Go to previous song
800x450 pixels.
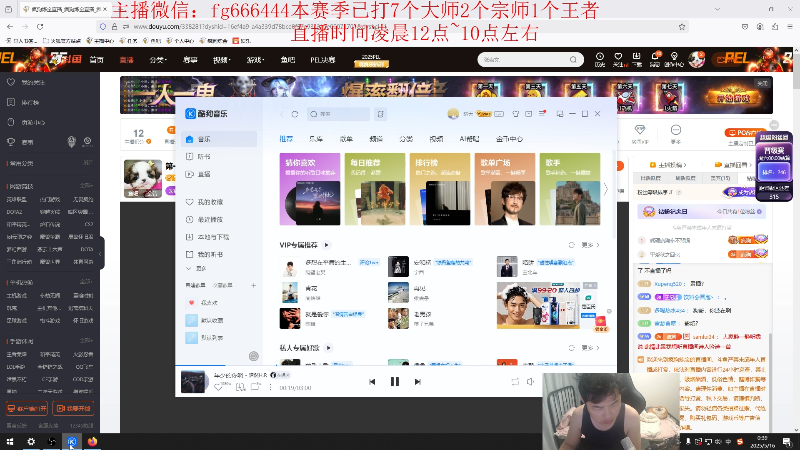click(x=372, y=382)
